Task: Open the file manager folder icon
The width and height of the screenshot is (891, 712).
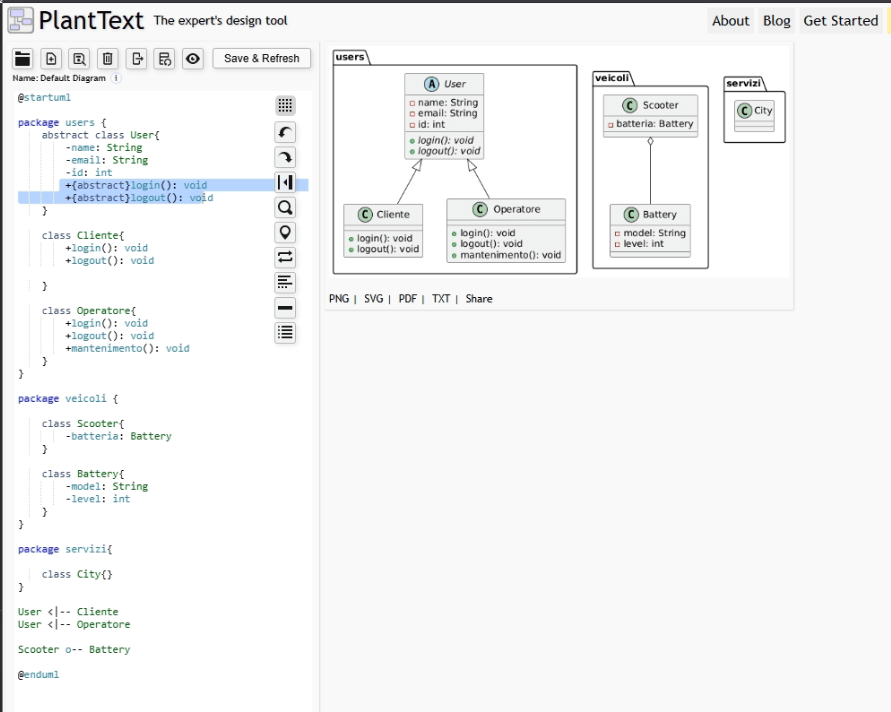Action: tap(22, 59)
